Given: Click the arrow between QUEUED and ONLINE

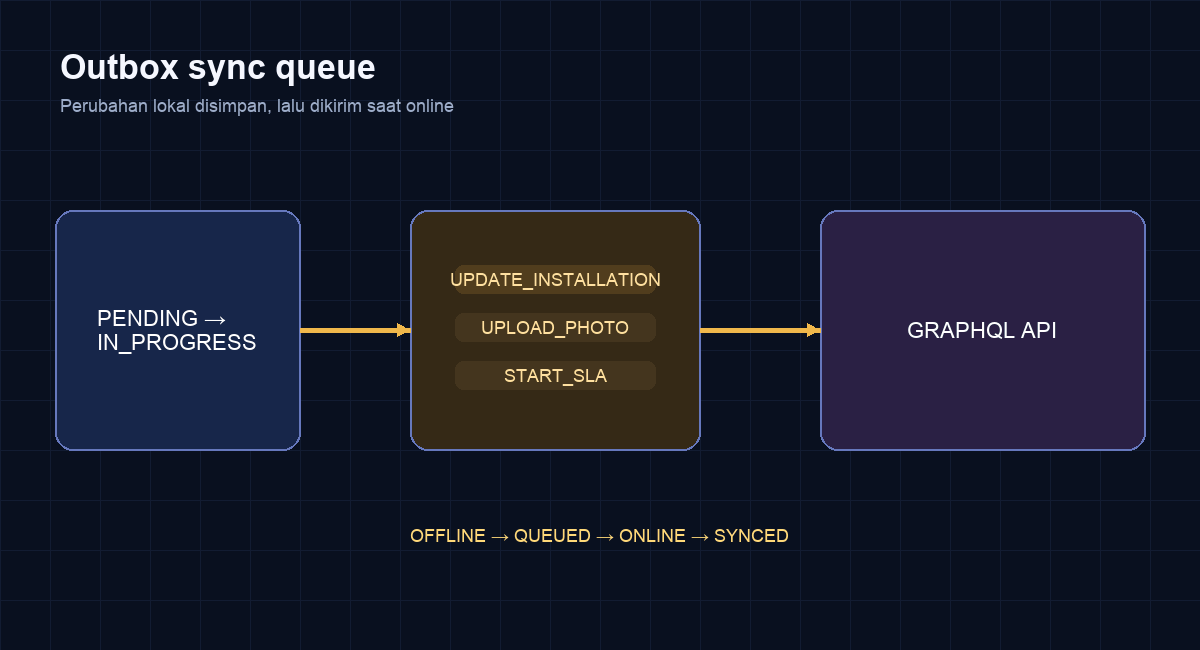Looking at the screenshot, I should [x=605, y=536].
